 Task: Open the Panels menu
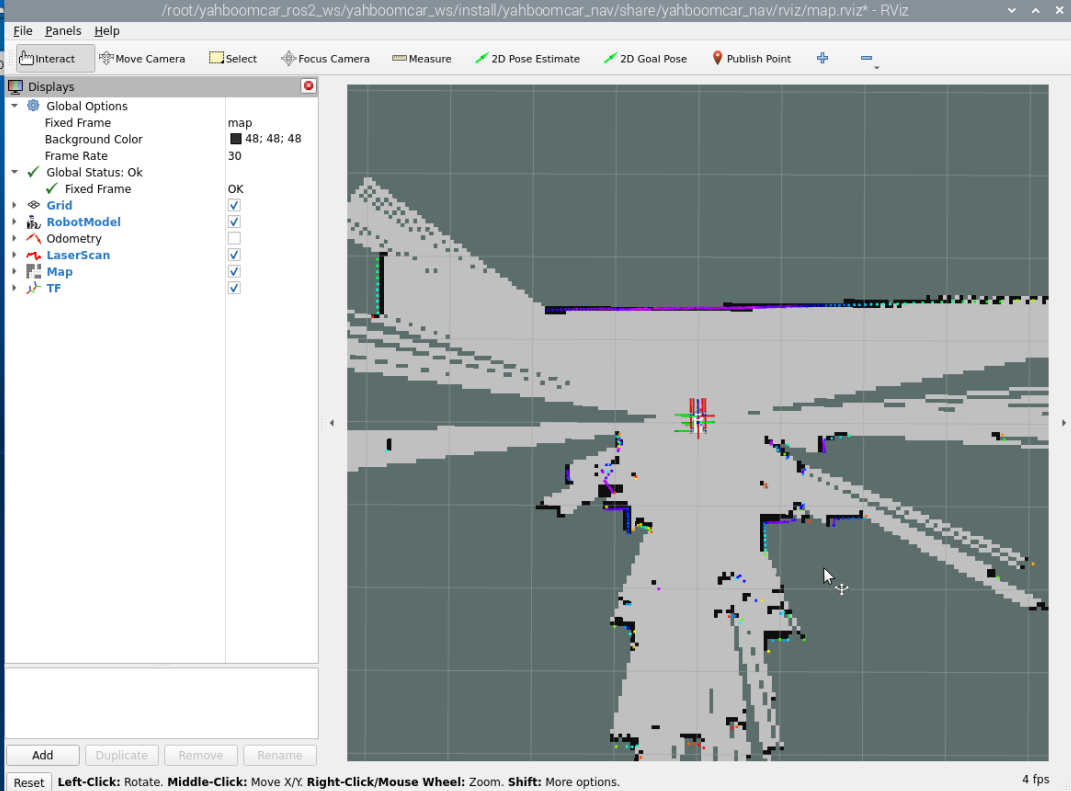(63, 31)
